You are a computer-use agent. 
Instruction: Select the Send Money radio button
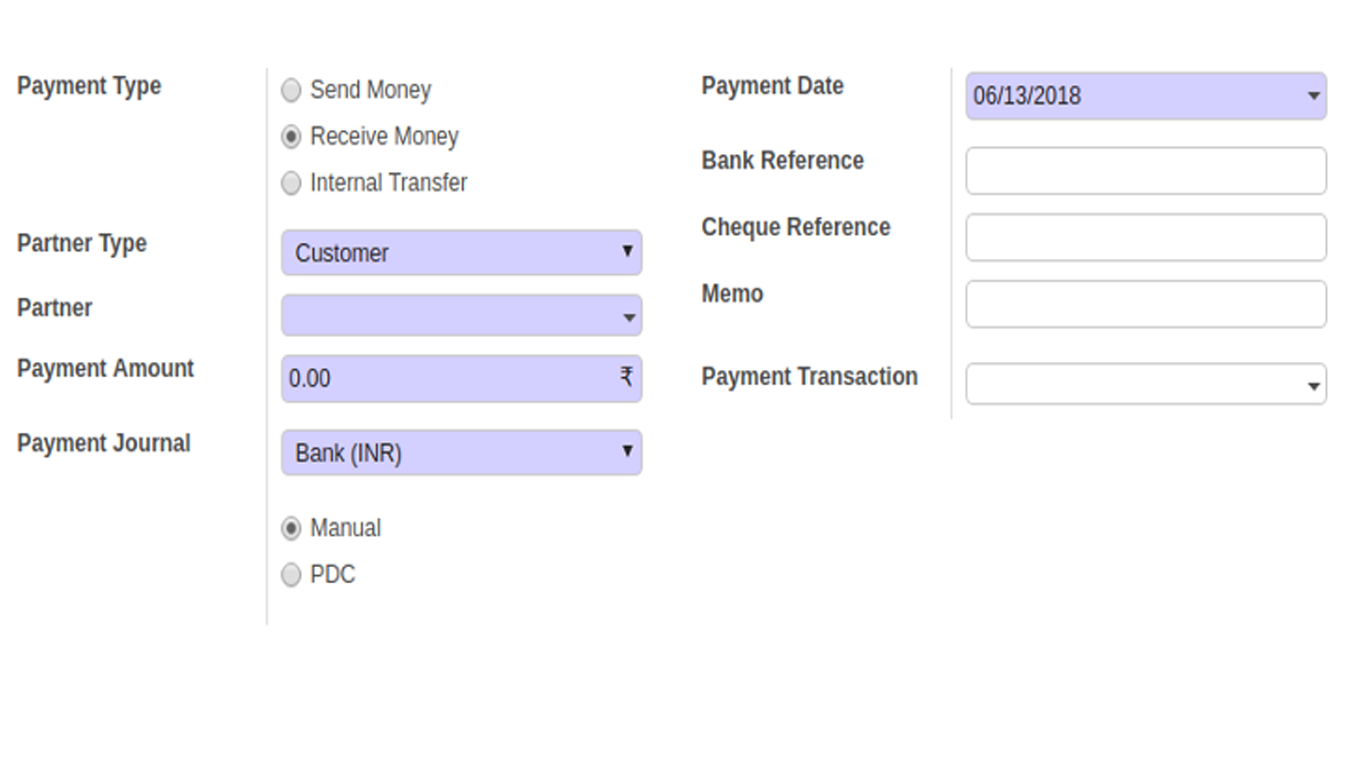291,91
